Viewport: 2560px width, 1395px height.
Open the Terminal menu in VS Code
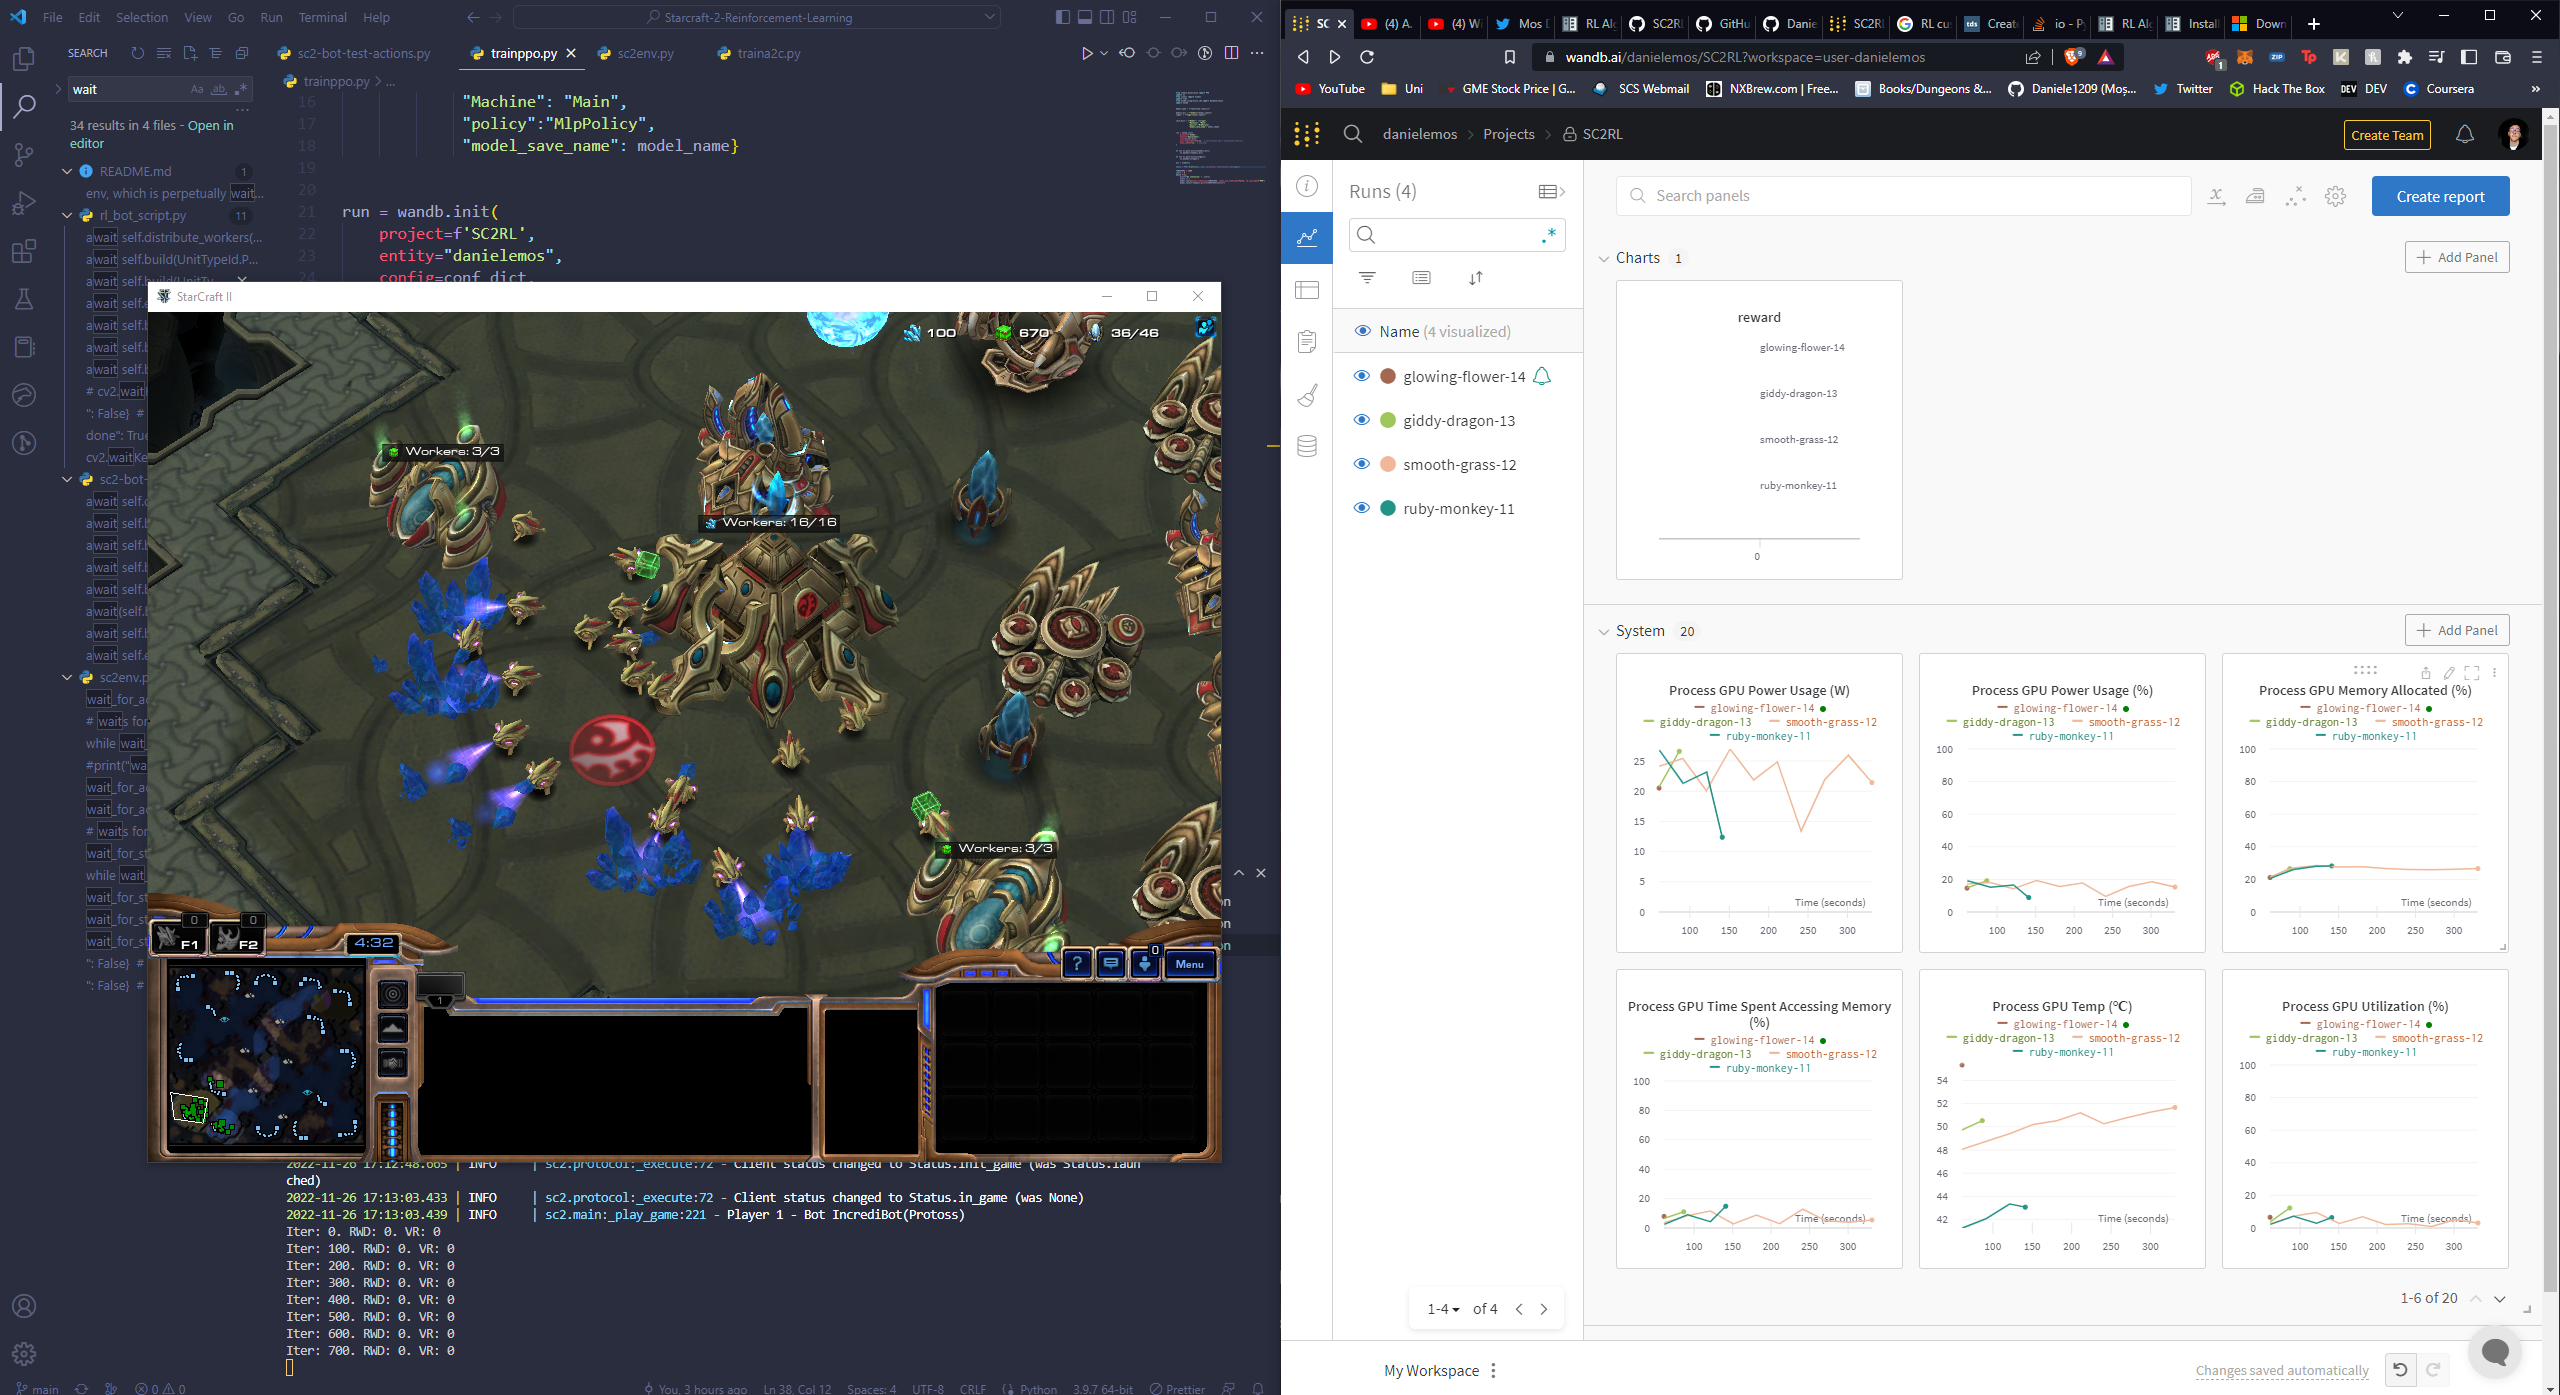[x=322, y=17]
